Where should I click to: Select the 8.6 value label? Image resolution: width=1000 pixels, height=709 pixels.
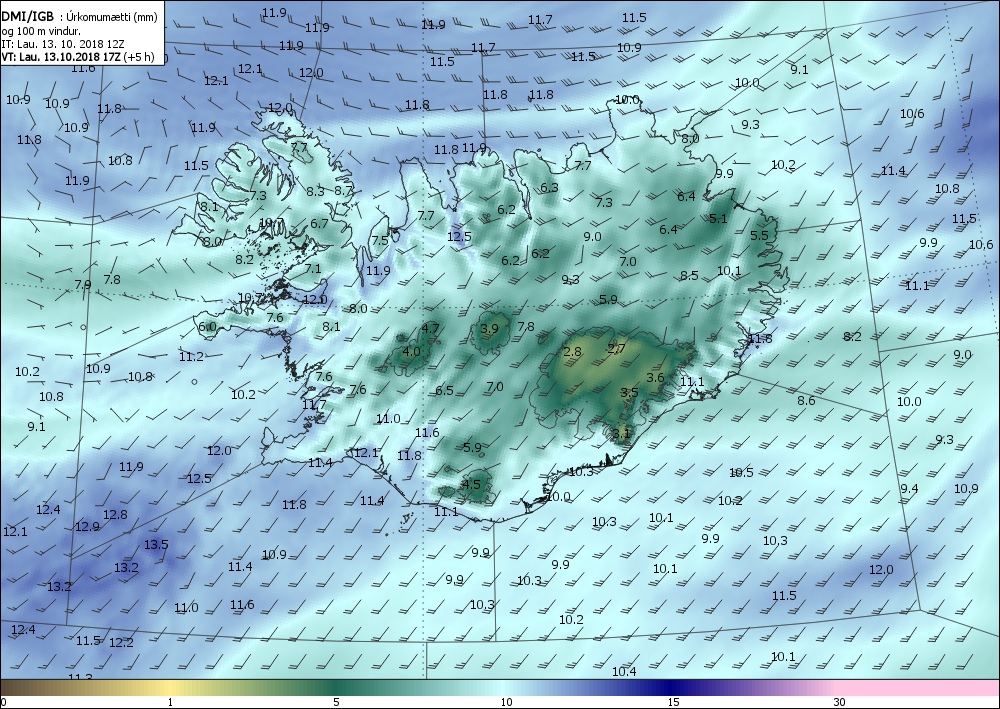806,400
